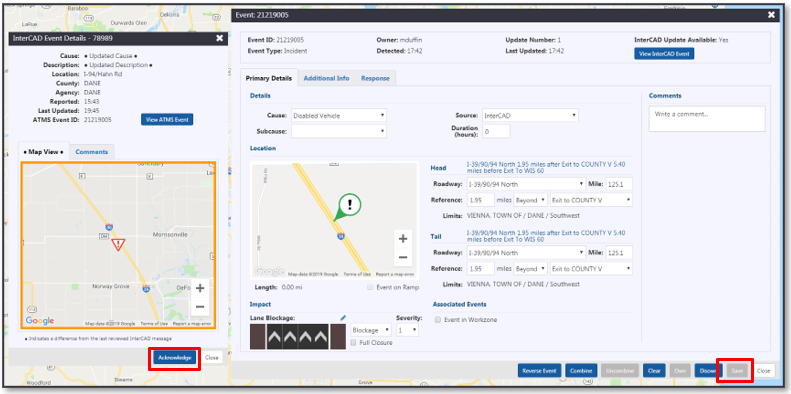
Task: Open the Tail Beyond direction dropdown
Action: 530,269
